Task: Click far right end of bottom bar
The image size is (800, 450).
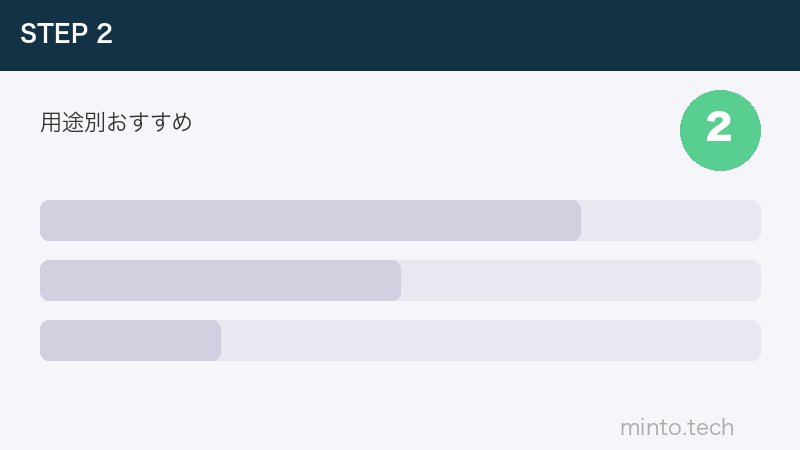Action: click(x=755, y=341)
